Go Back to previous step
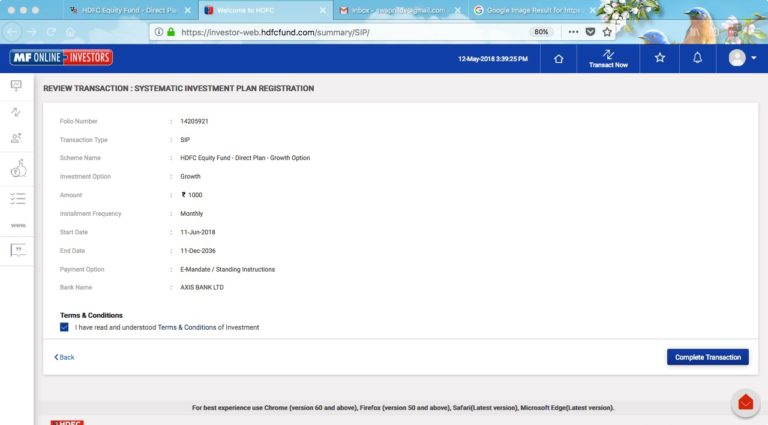This screenshot has height=425, width=768. pos(64,357)
